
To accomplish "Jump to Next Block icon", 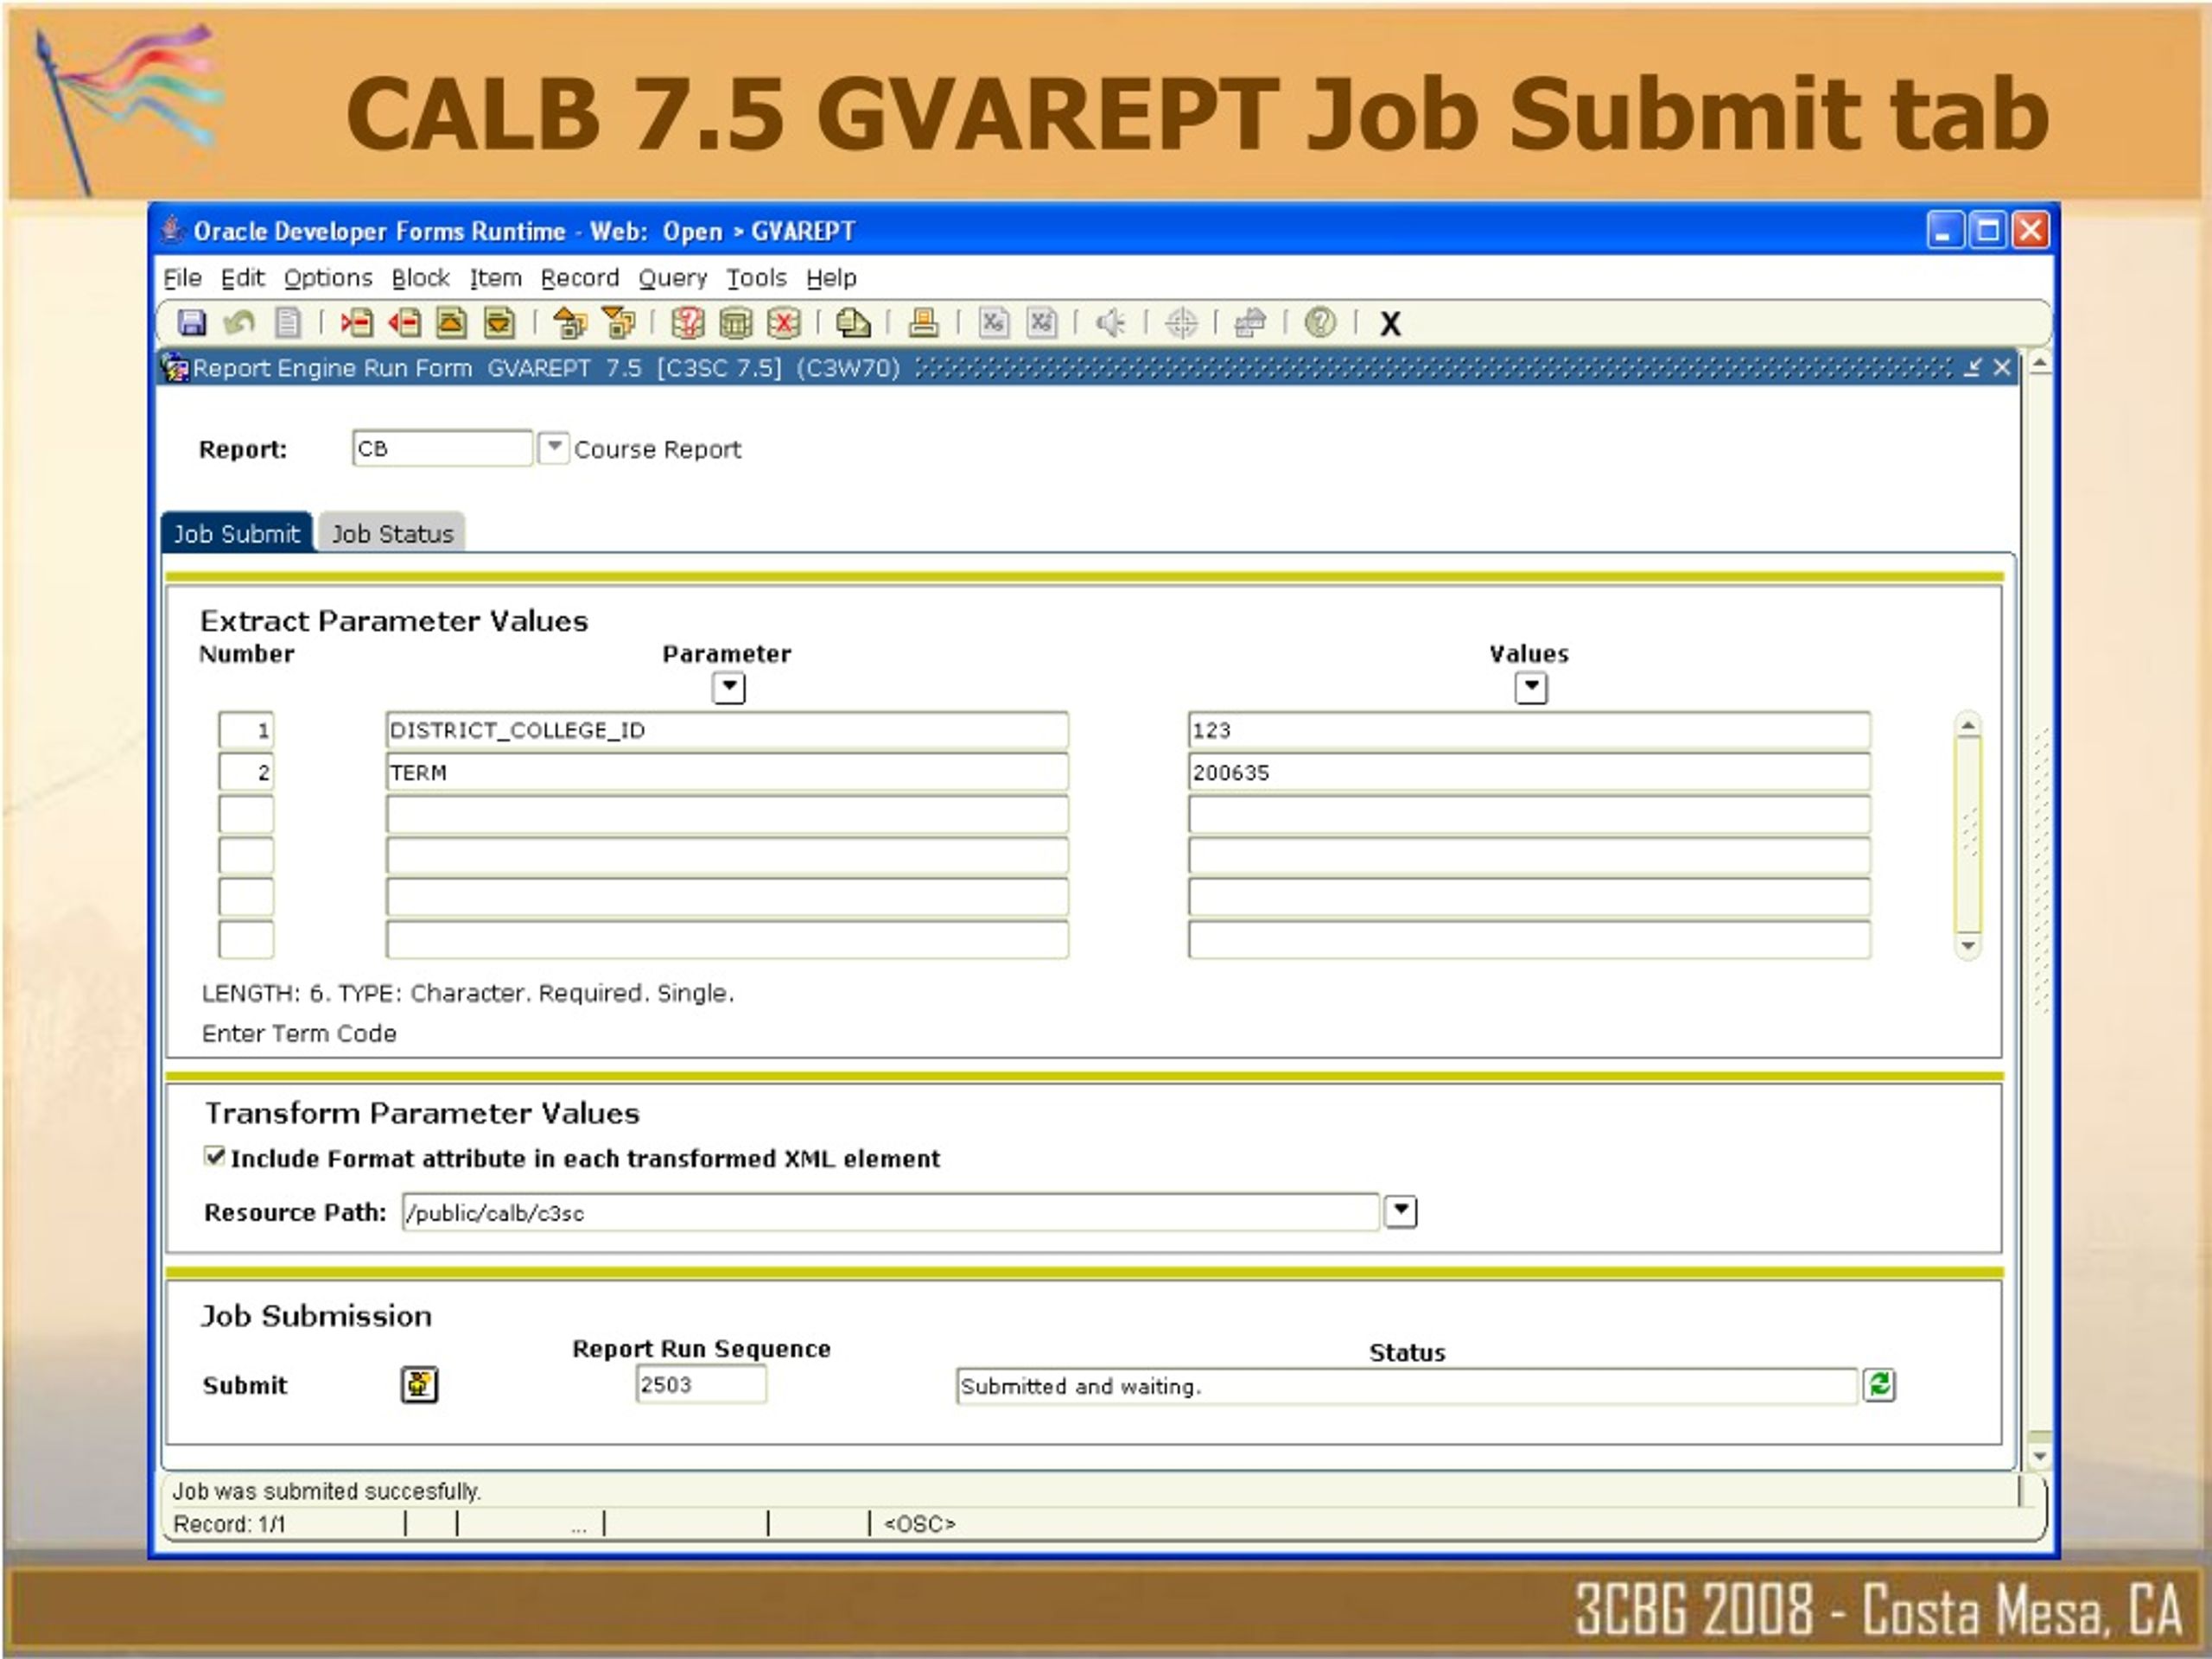I will coord(618,323).
